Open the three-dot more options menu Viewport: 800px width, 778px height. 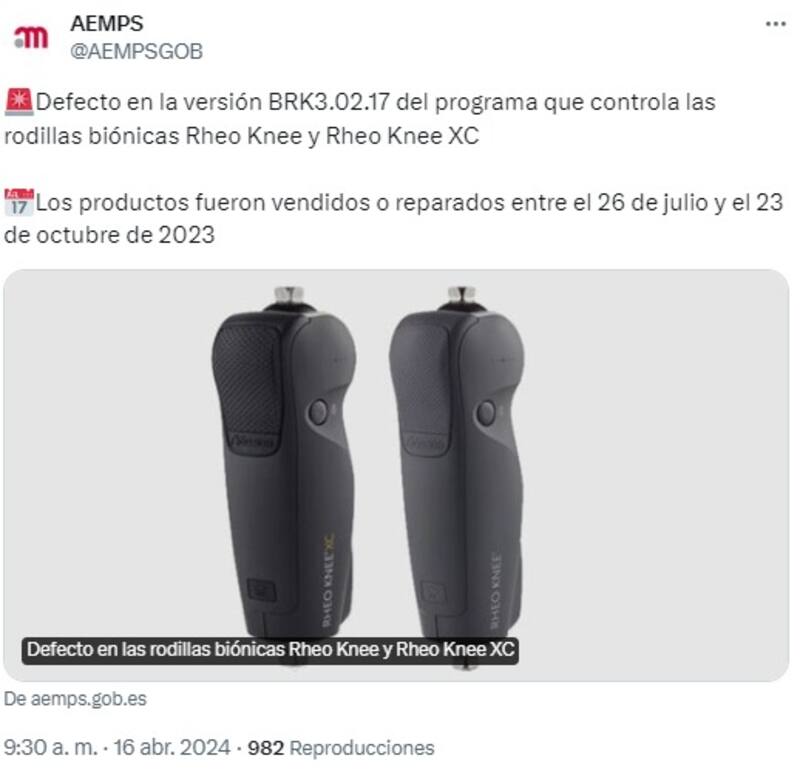pos(776,24)
